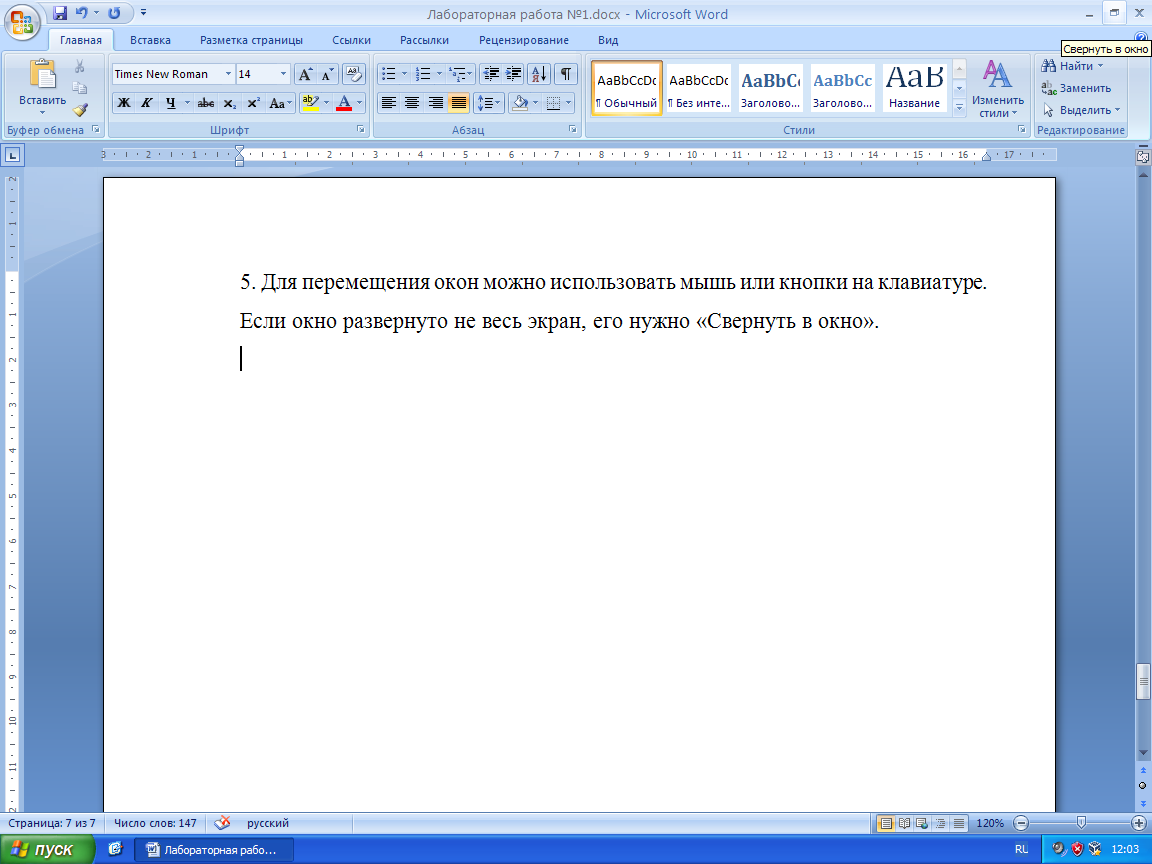Open bullet list dropdown arrow
The width and height of the screenshot is (1152, 864).
click(x=404, y=74)
